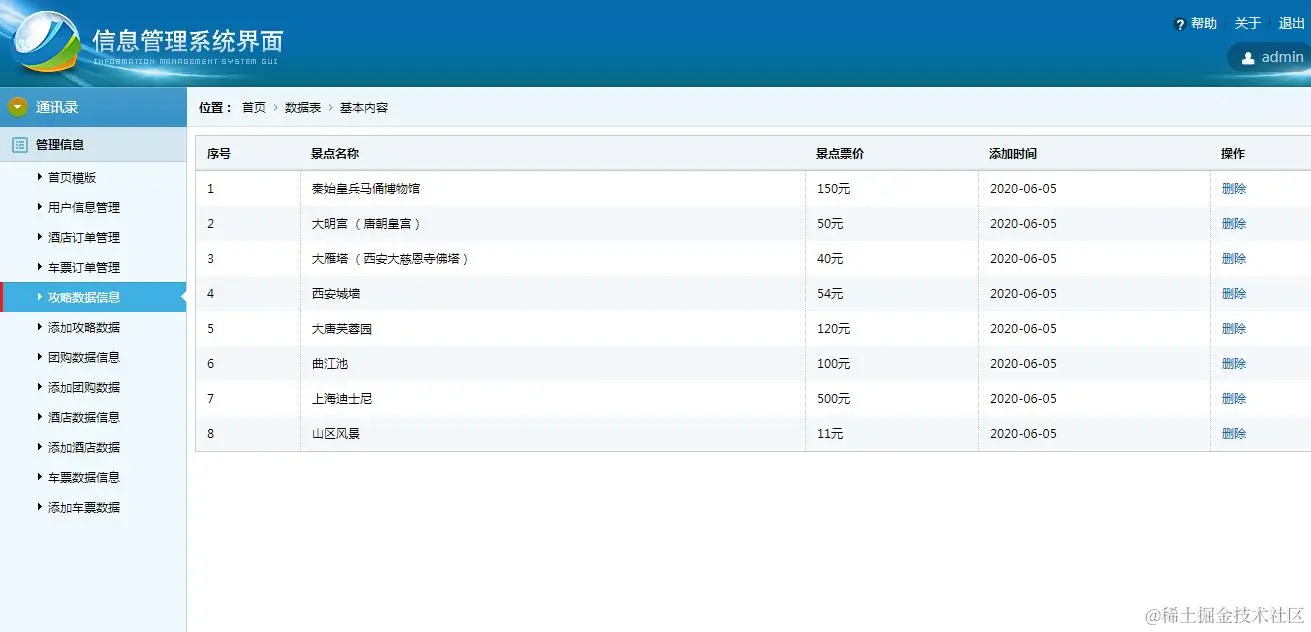1311x632 pixels.
Task: Open 添加酒店数据 in the sidebar
Action: coord(84,447)
